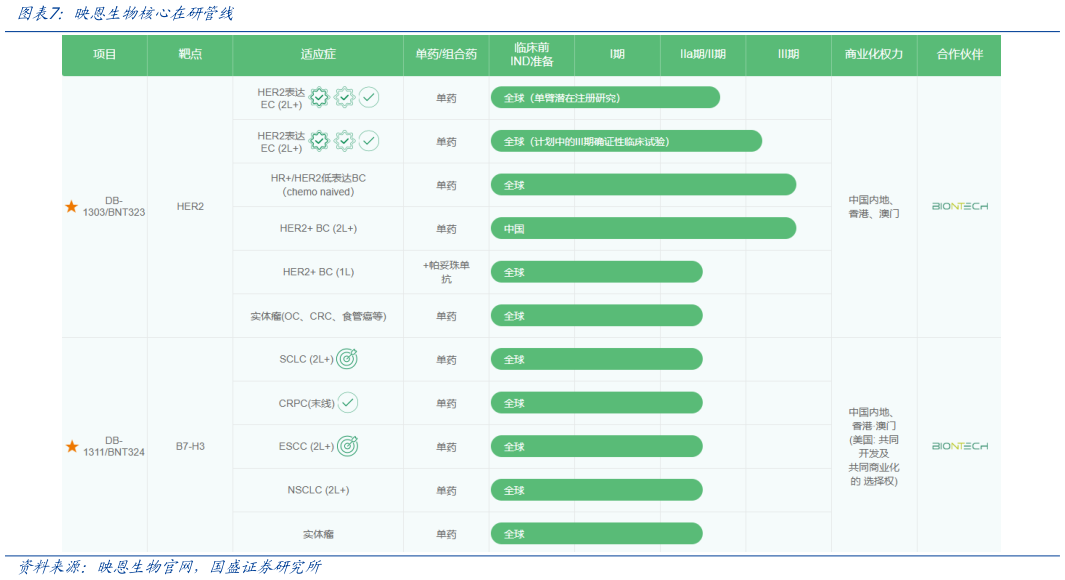Click the 全球 progress bar in the NSCLC (2L+) row
The height and width of the screenshot is (580, 1065).
coord(596,490)
